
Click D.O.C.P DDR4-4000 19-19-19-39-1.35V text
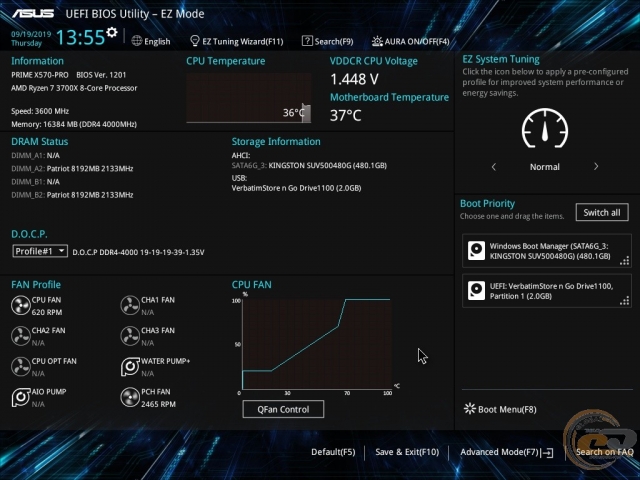(x=138, y=252)
